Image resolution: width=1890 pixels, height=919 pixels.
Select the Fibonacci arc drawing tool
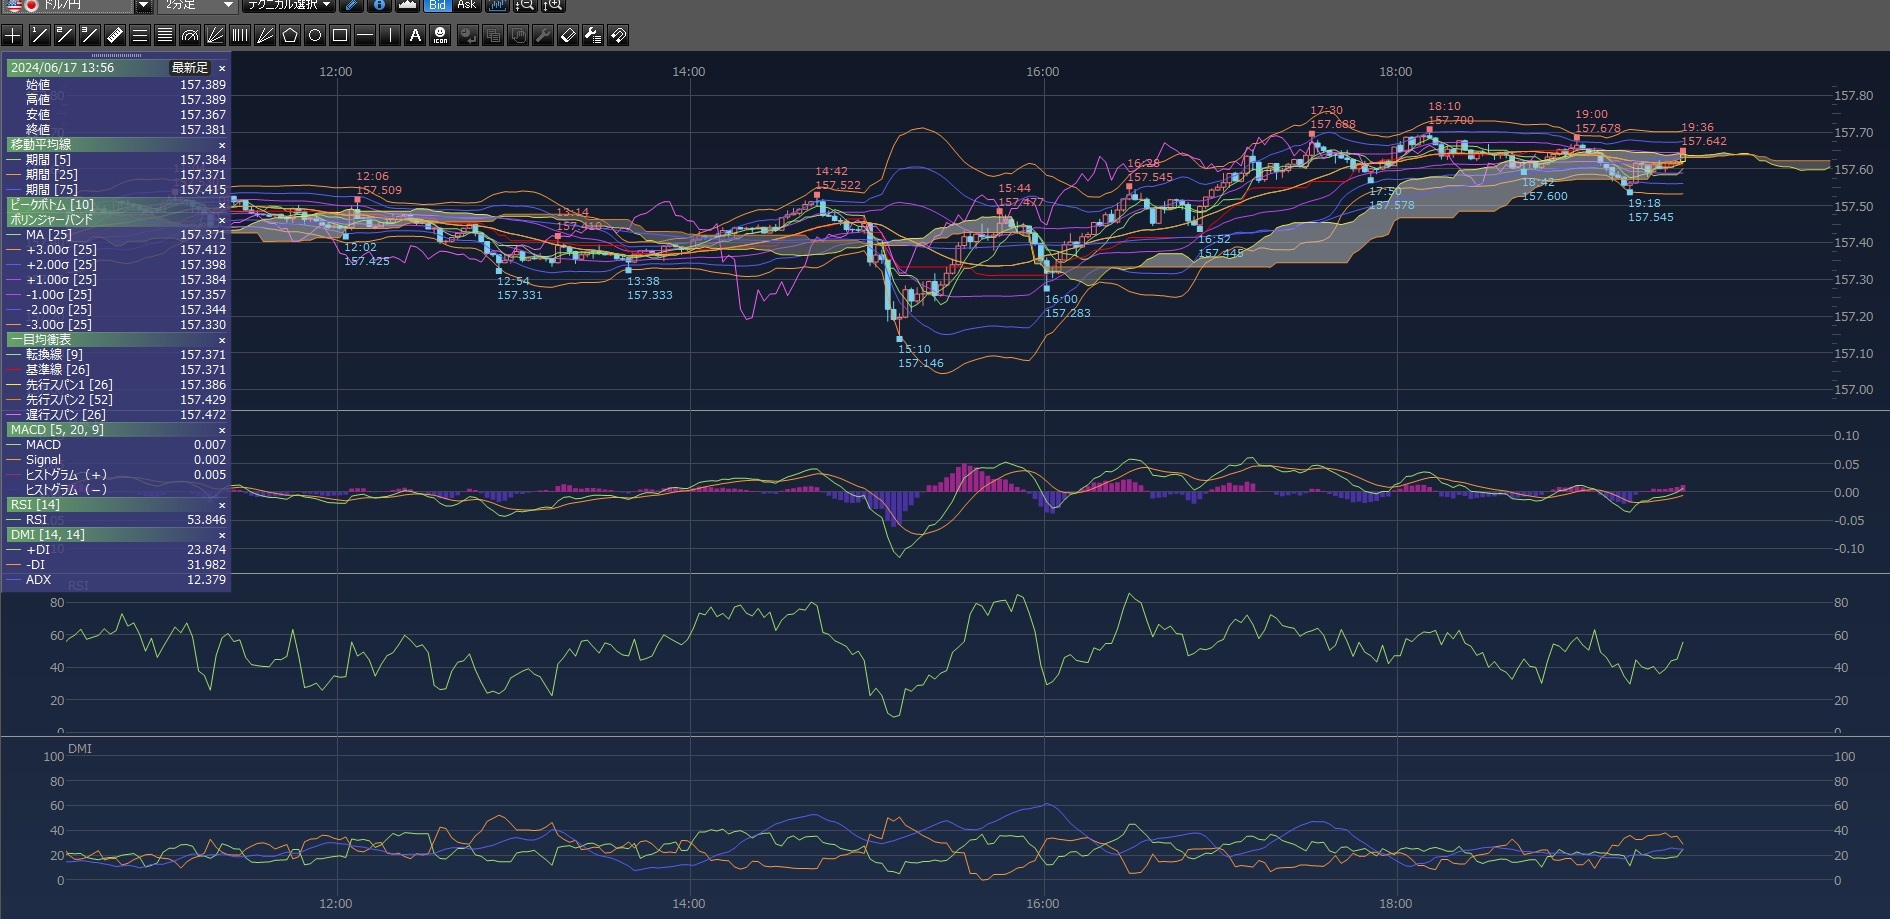click(190, 36)
